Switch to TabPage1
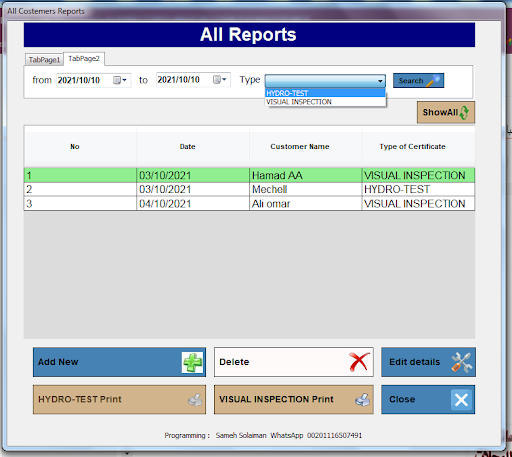The width and height of the screenshot is (512, 457). pyautogui.click(x=44, y=60)
